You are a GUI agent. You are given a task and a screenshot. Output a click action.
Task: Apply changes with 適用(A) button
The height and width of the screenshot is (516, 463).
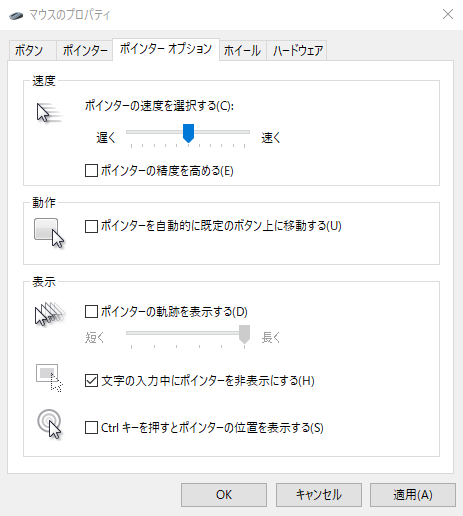click(x=413, y=495)
